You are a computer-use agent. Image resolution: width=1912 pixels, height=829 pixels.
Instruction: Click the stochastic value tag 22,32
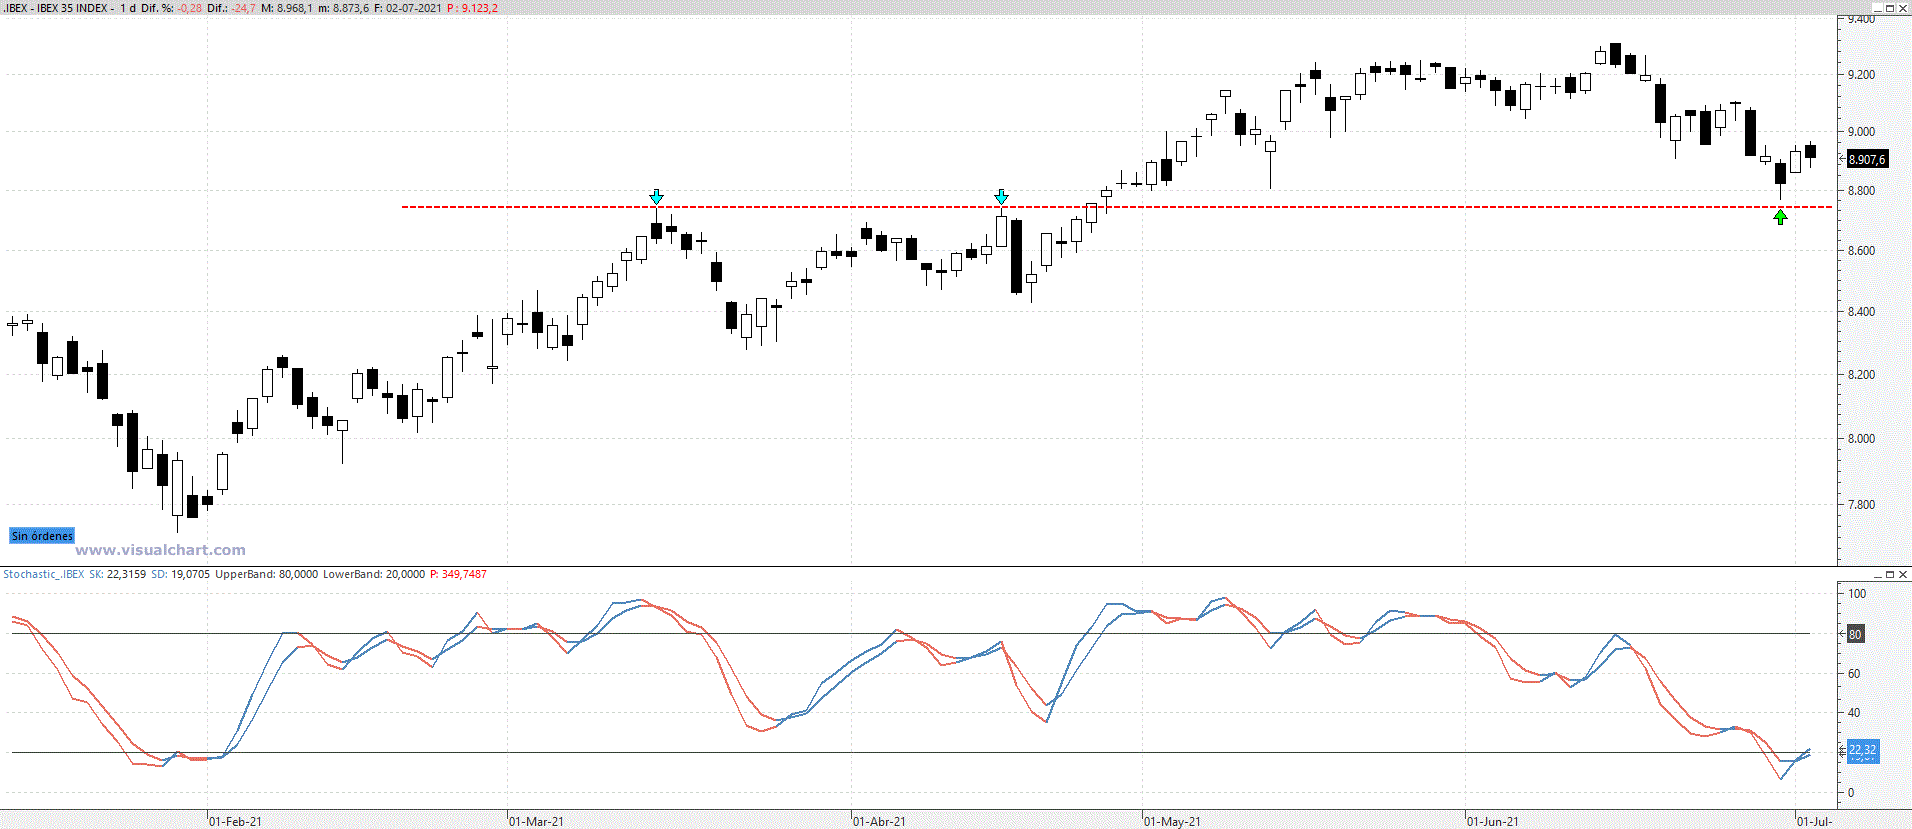pyautogui.click(x=1862, y=750)
